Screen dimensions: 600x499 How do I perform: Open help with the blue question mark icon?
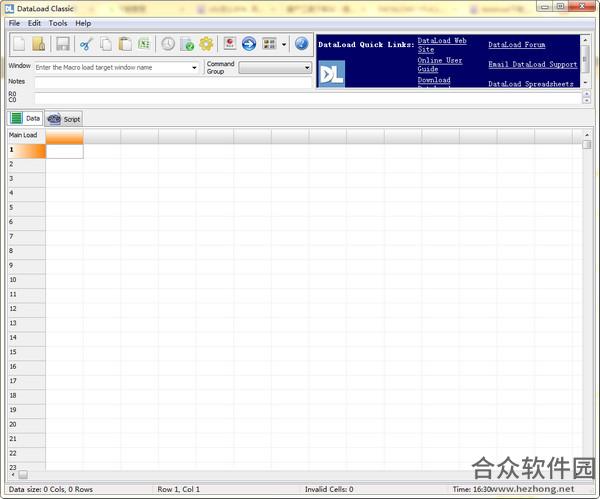pos(302,44)
